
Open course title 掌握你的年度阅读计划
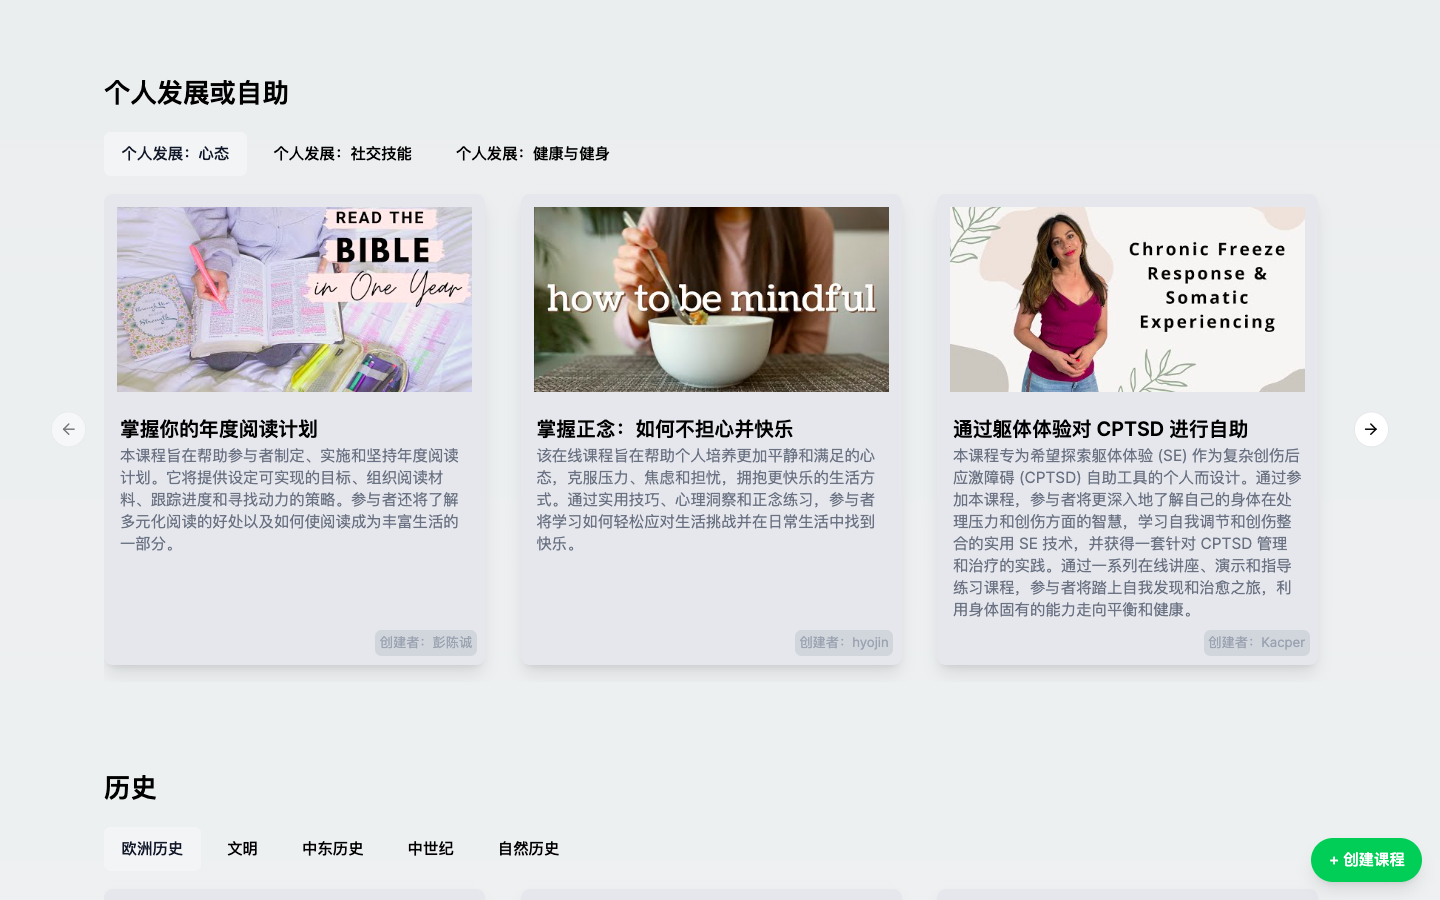(219, 429)
